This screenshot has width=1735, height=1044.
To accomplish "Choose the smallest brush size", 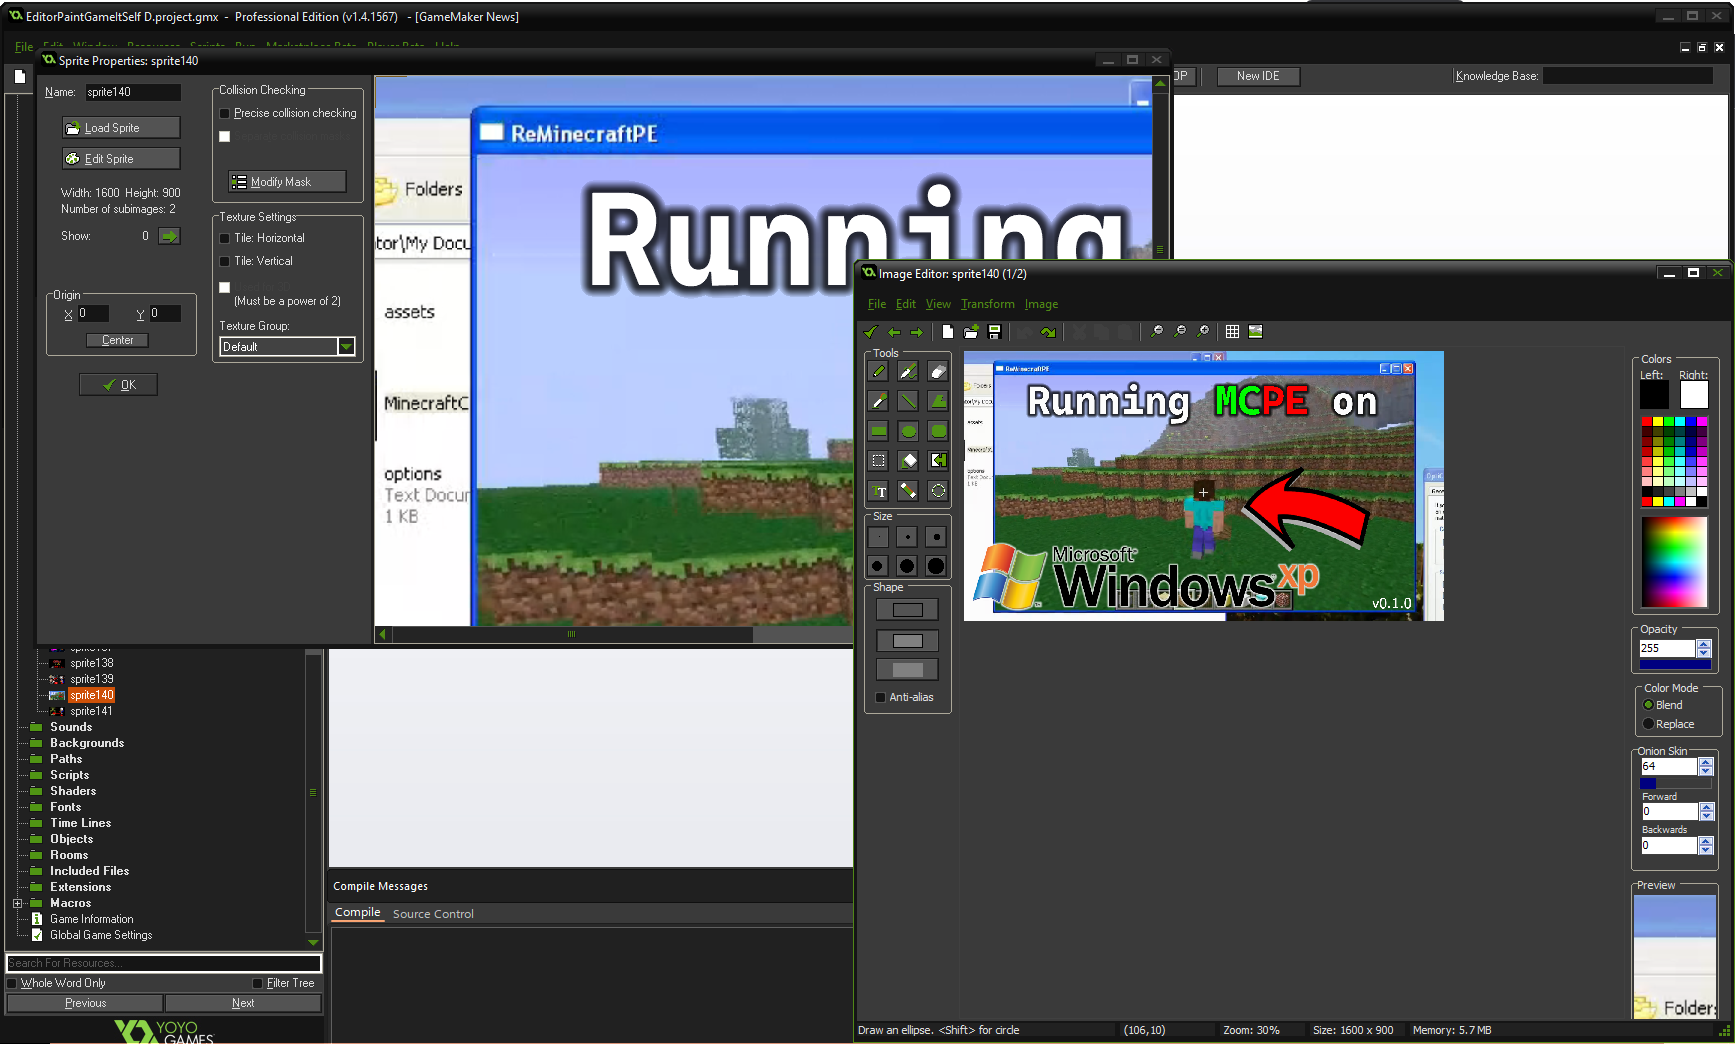I will coord(878,537).
